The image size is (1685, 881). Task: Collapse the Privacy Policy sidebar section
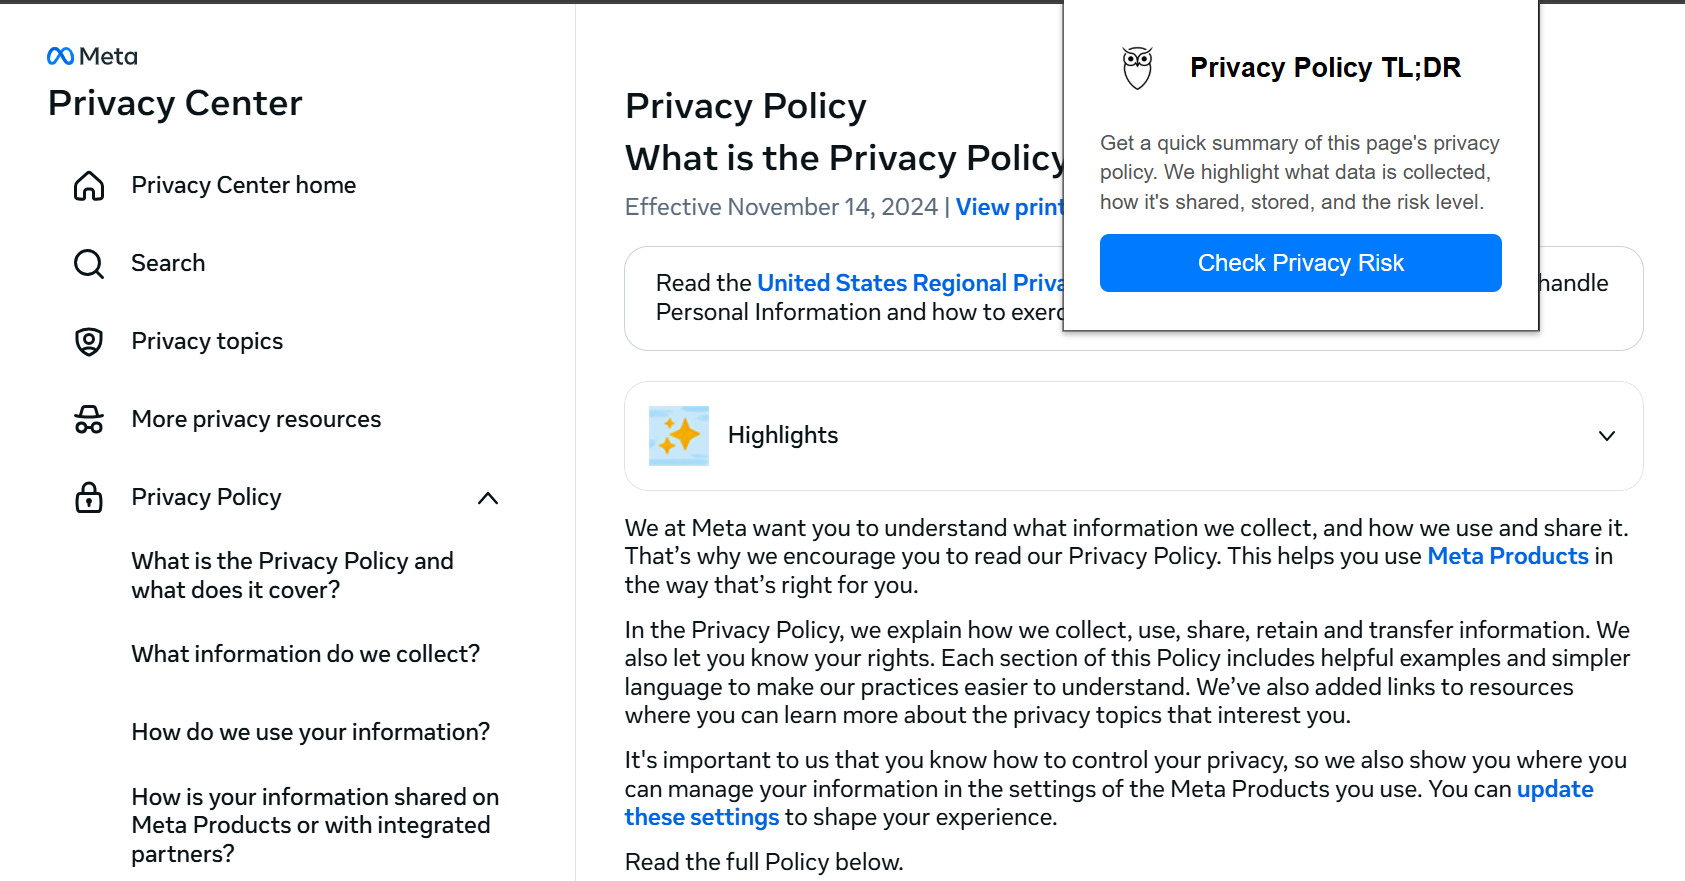[488, 498]
